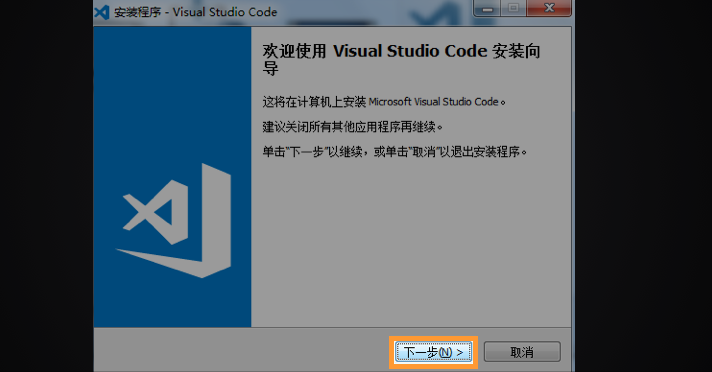Screen dimensions: 712x372
Task: Click the 取消 button
Action: [x=522, y=352]
